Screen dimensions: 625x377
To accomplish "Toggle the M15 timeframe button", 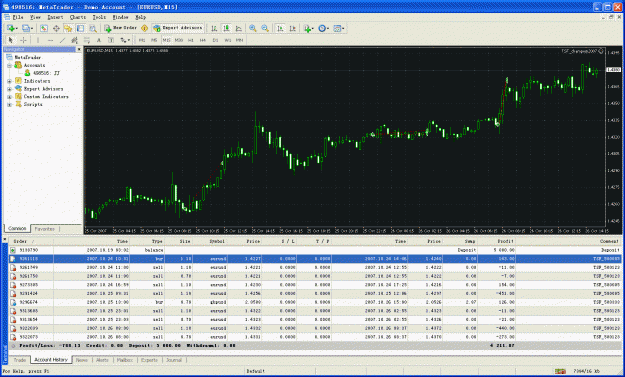I will pyautogui.click(x=166, y=40).
